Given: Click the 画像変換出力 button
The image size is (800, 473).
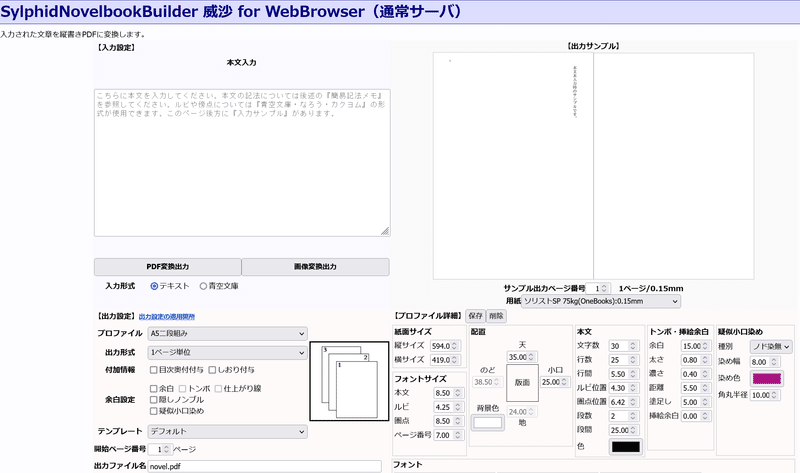Looking at the screenshot, I should (x=315, y=266).
